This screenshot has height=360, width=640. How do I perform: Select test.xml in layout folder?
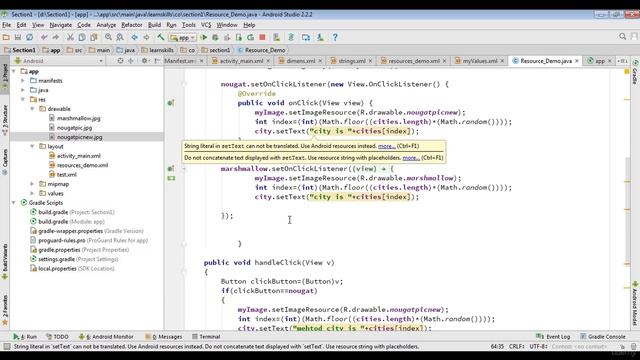[67, 174]
